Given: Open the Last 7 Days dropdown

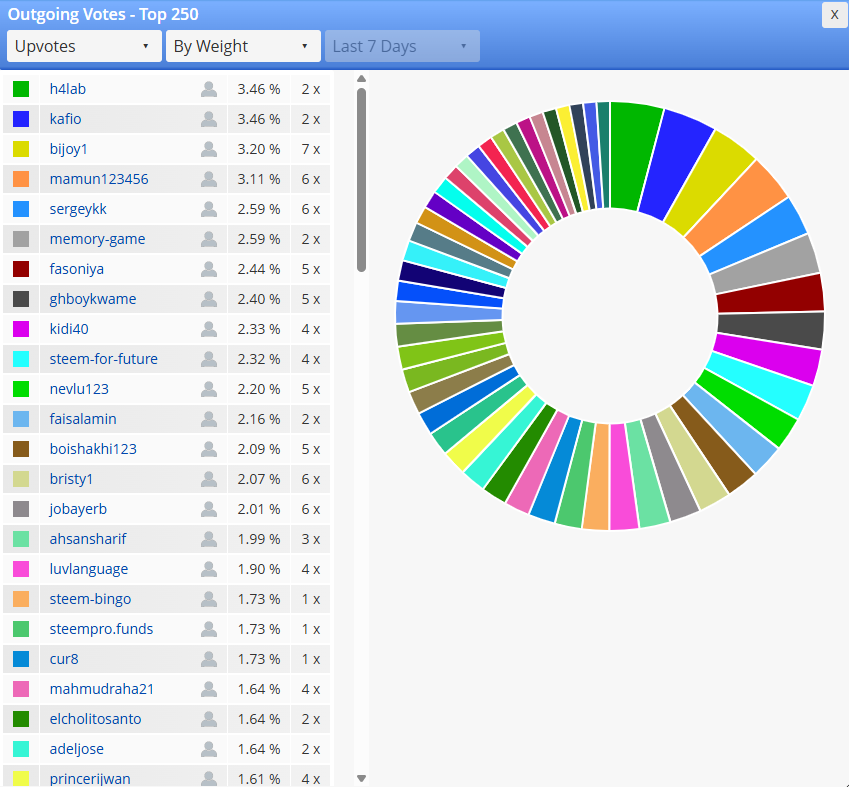Looking at the screenshot, I should click(402, 46).
